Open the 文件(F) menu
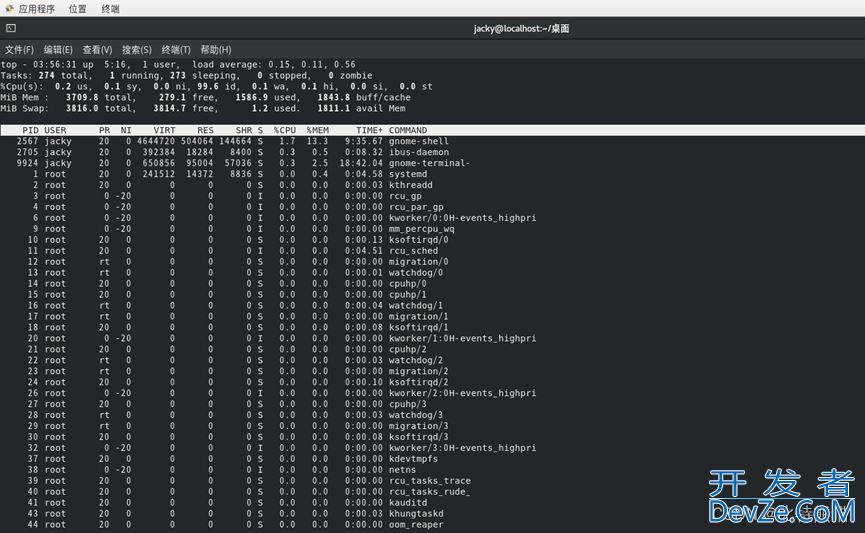Image resolution: width=865 pixels, height=533 pixels. point(19,50)
